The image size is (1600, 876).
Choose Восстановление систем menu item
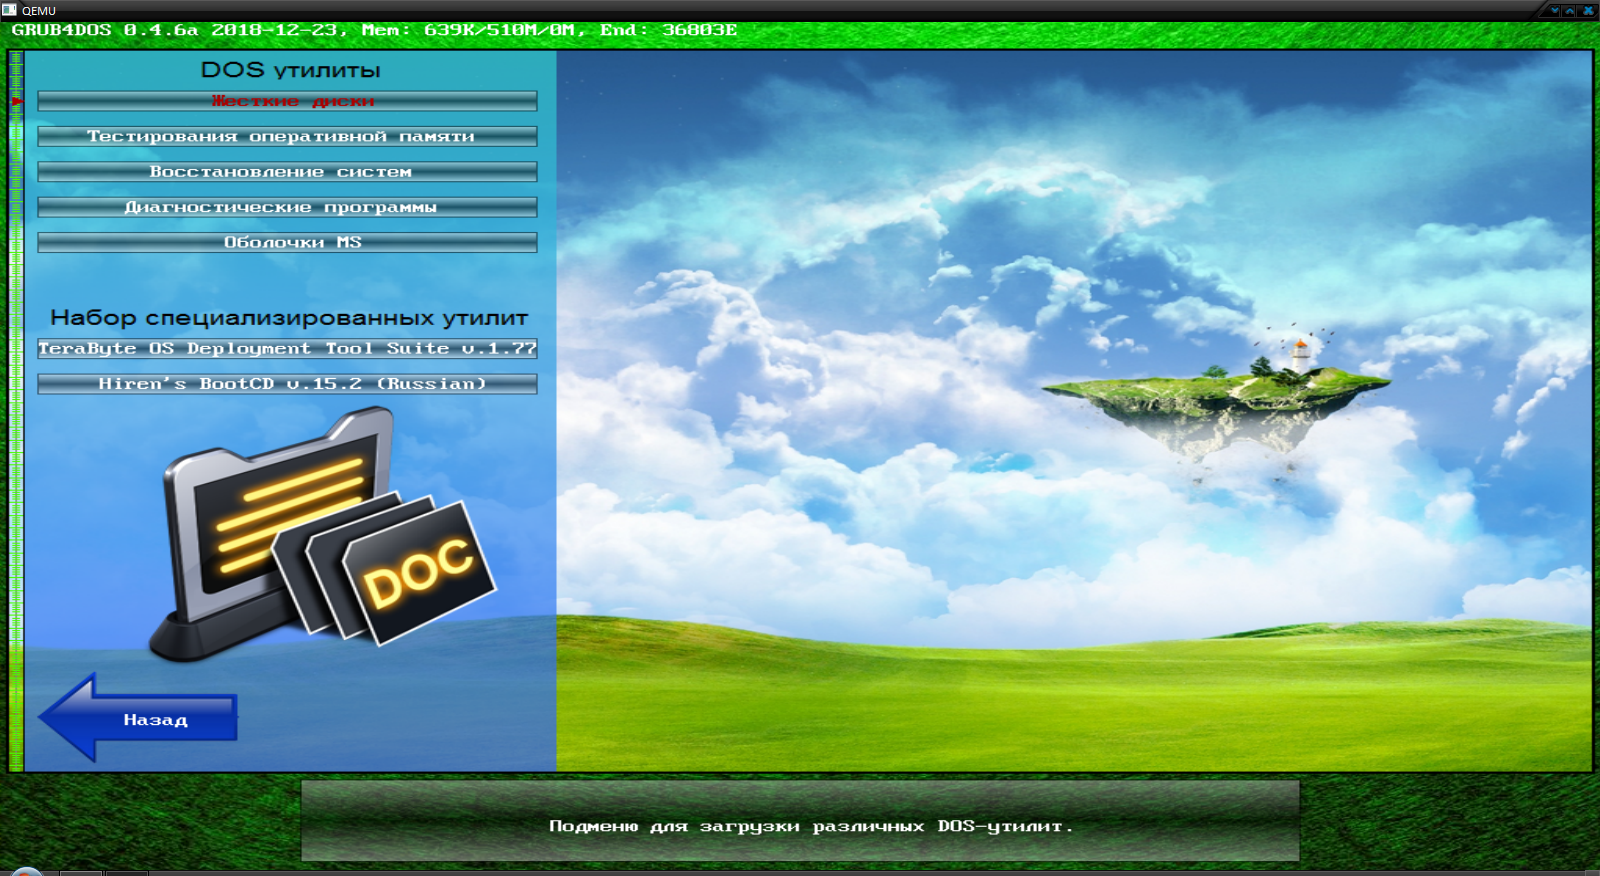point(287,172)
